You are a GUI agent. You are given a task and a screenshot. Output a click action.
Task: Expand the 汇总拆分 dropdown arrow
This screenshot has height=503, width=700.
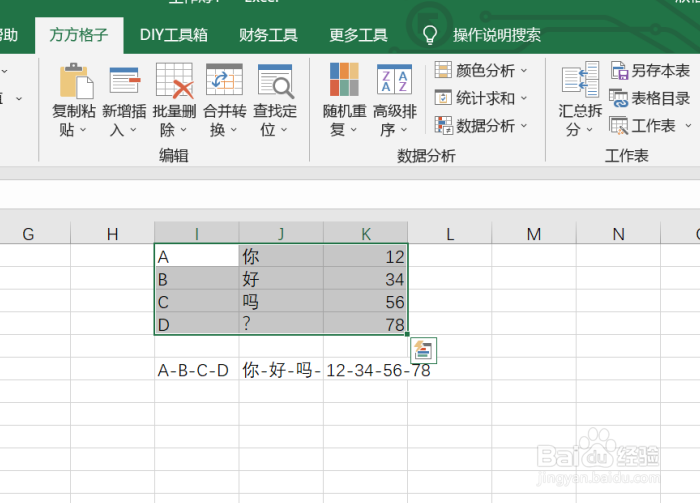(589, 130)
